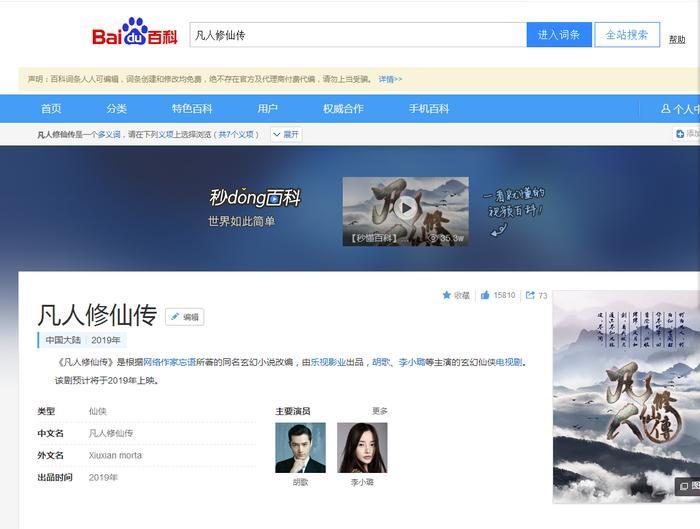Go to the 首页 nav item

point(51,108)
